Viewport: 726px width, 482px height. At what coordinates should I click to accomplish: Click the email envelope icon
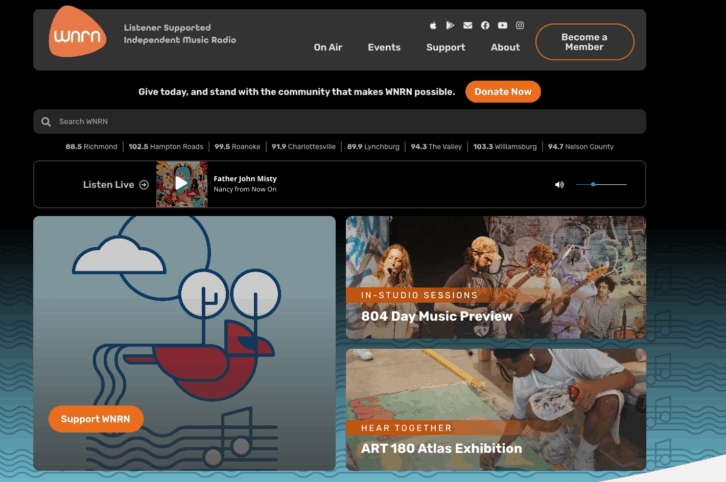pyautogui.click(x=468, y=25)
